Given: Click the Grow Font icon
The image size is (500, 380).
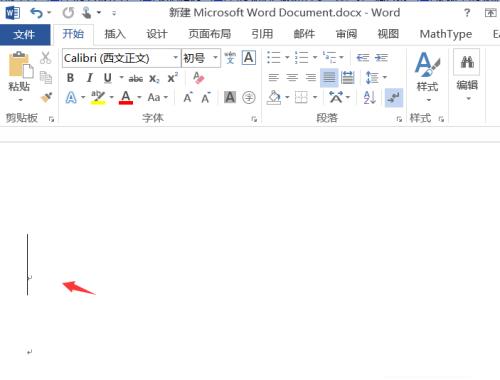Looking at the screenshot, I should tap(188, 98).
